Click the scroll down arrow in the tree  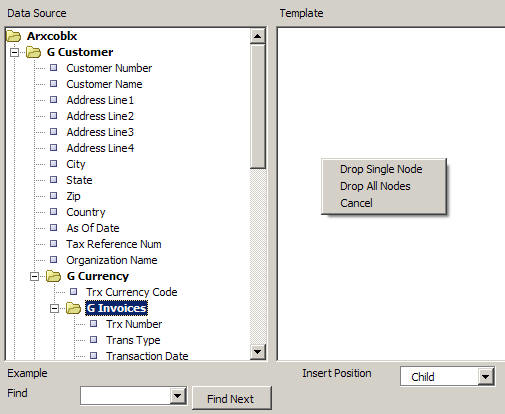point(258,351)
